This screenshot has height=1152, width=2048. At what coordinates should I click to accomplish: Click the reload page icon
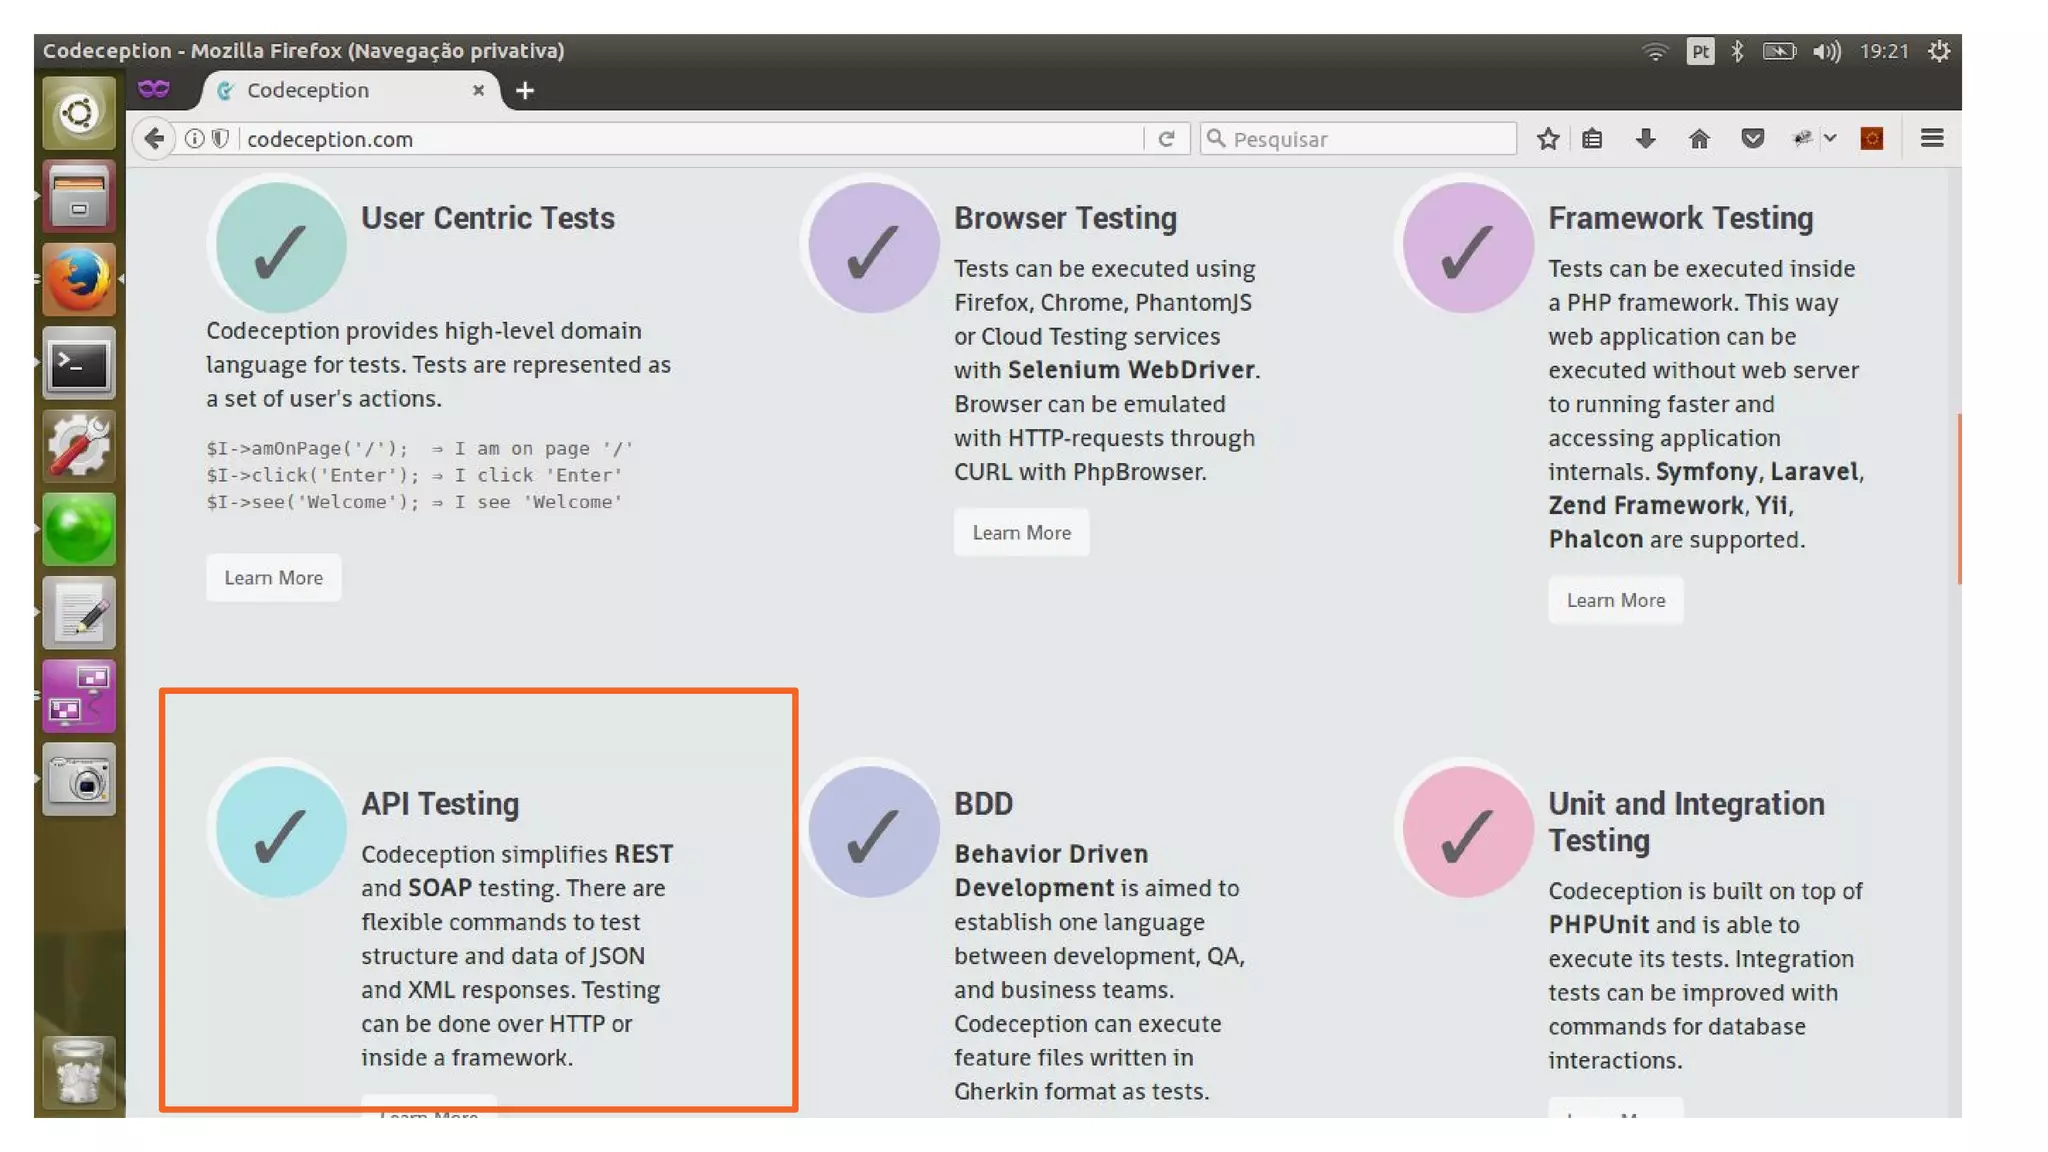pos(1166,139)
